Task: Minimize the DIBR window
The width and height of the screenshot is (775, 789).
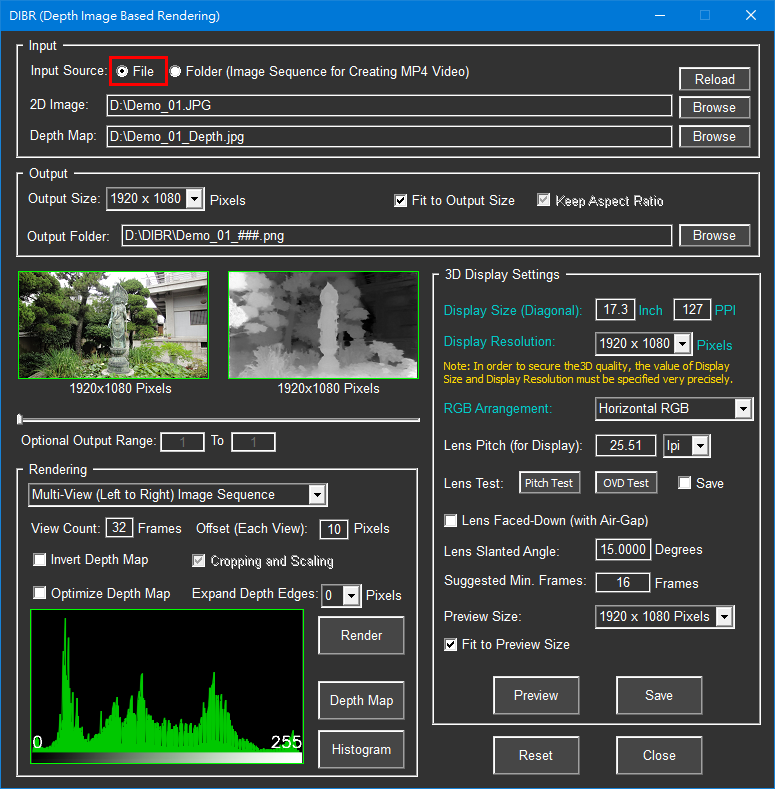Action: [660, 16]
